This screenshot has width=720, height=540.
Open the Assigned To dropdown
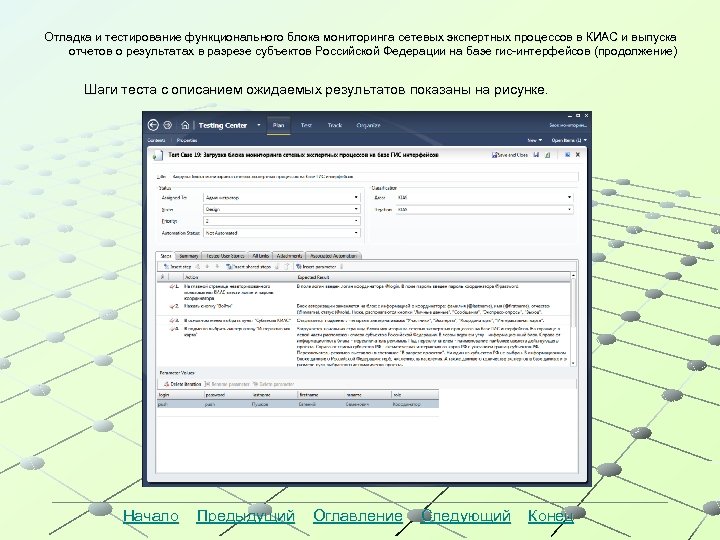281,197
